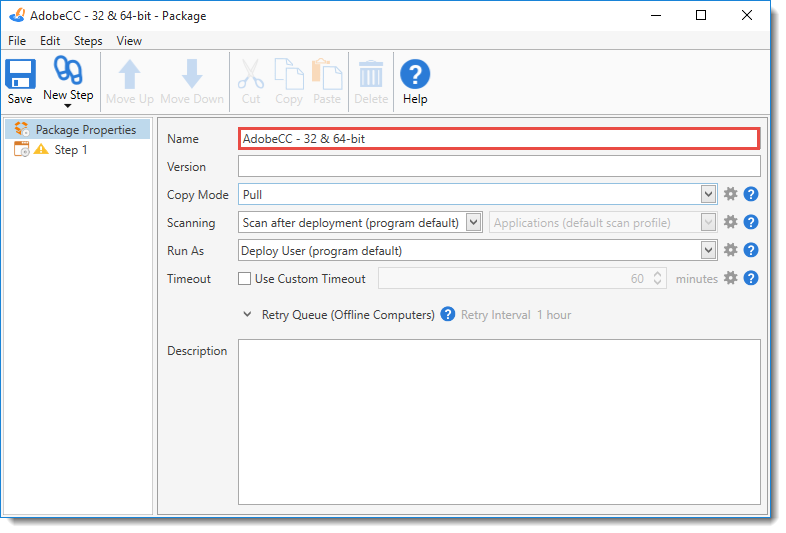Click the Step 1 warning triangle icon
Viewport: 786px width, 533px height.
point(41,149)
